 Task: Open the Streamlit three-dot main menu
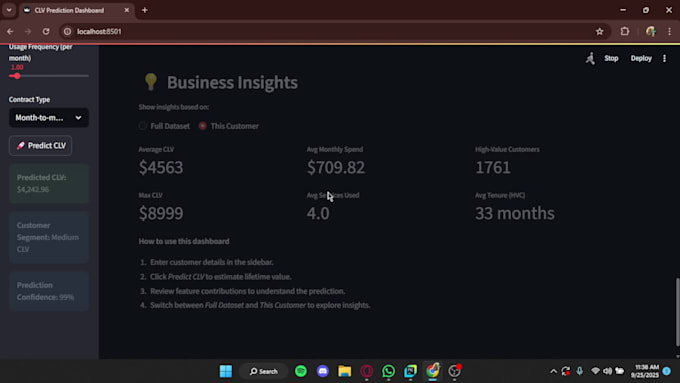click(x=664, y=58)
